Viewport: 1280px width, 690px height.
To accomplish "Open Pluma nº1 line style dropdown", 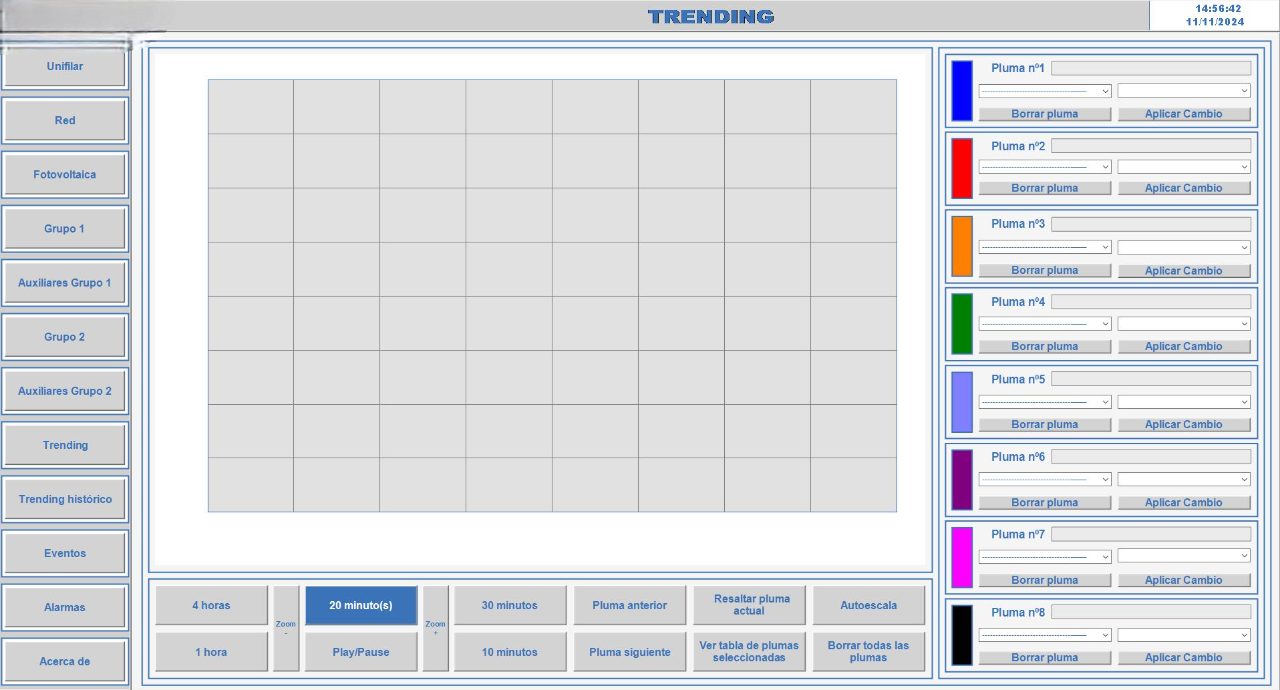I will [1044, 91].
